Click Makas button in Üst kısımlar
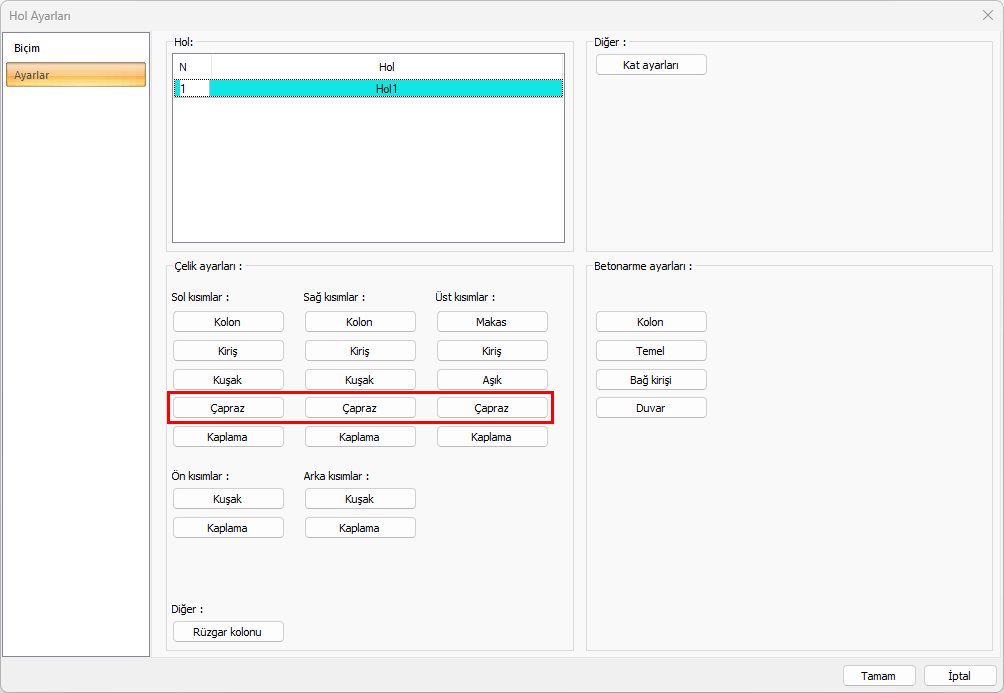 pos(492,322)
